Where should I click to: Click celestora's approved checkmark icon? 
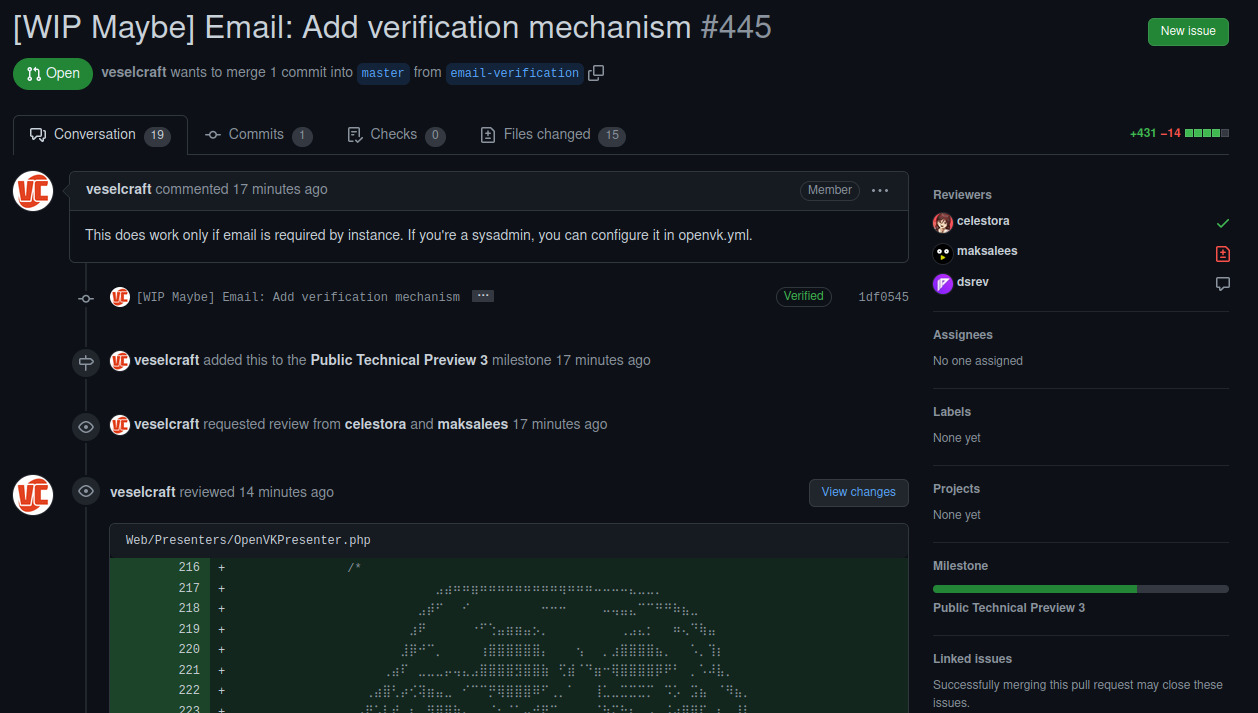(1222, 223)
